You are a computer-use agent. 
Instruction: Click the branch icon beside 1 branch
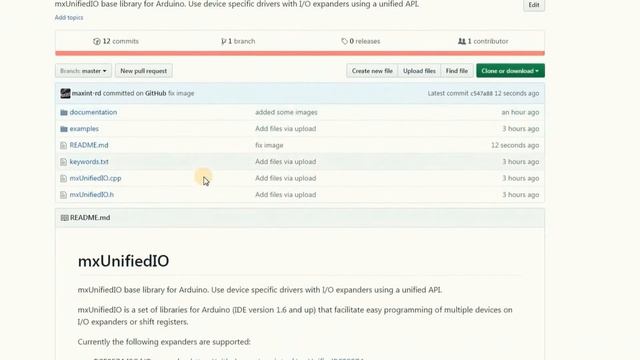pyautogui.click(x=223, y=41)
